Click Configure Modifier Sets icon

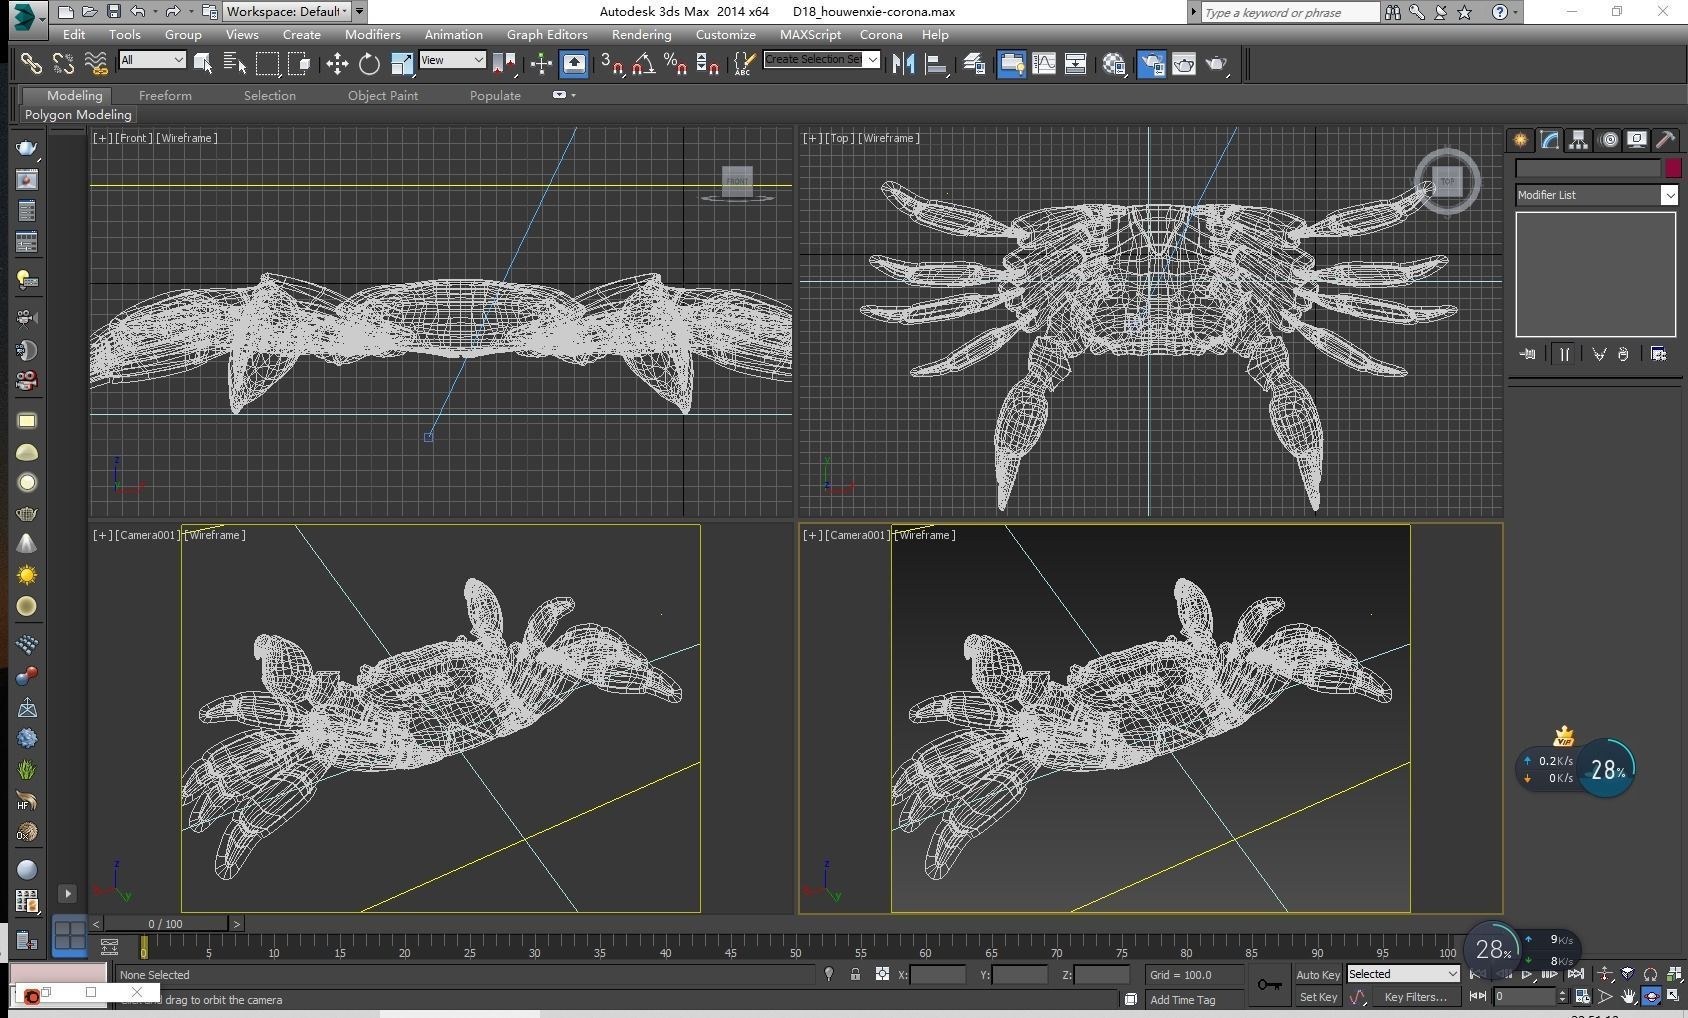pos(1658,354)
